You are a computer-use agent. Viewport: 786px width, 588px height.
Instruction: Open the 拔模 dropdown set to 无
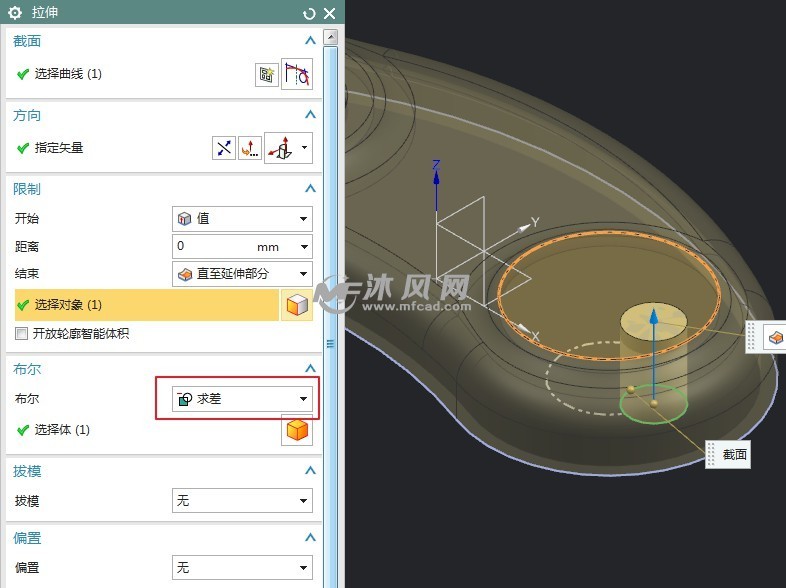pos(242,500)
